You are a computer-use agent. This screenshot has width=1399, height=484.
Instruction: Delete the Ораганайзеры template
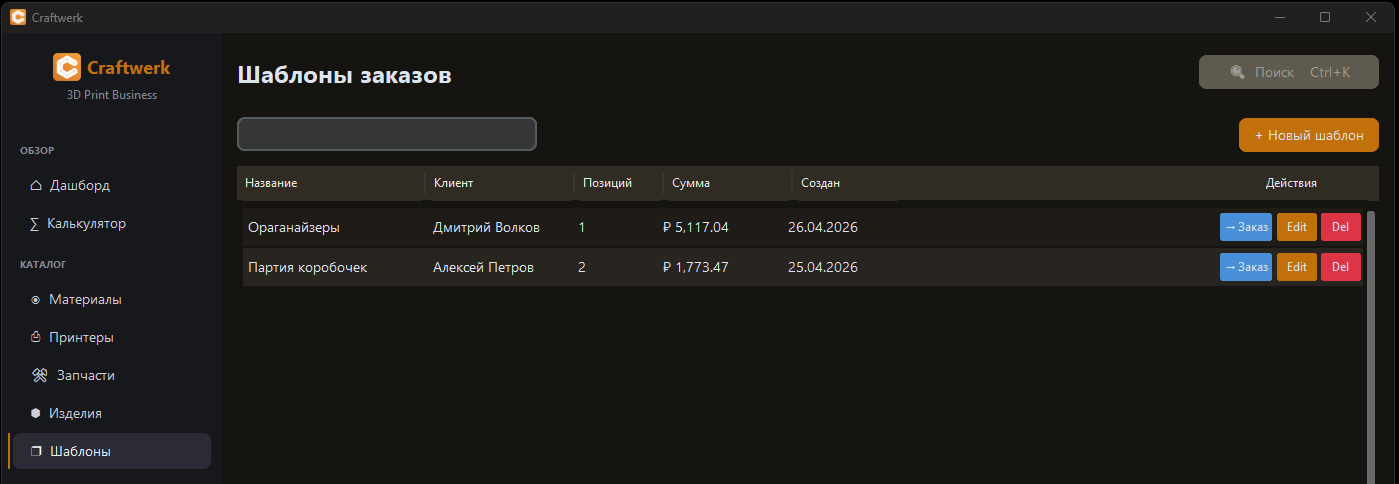(1340, 227)
